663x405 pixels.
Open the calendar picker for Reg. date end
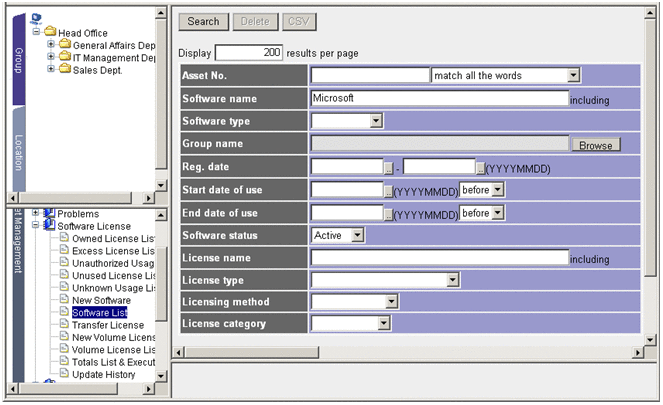(x=480, y=169)
